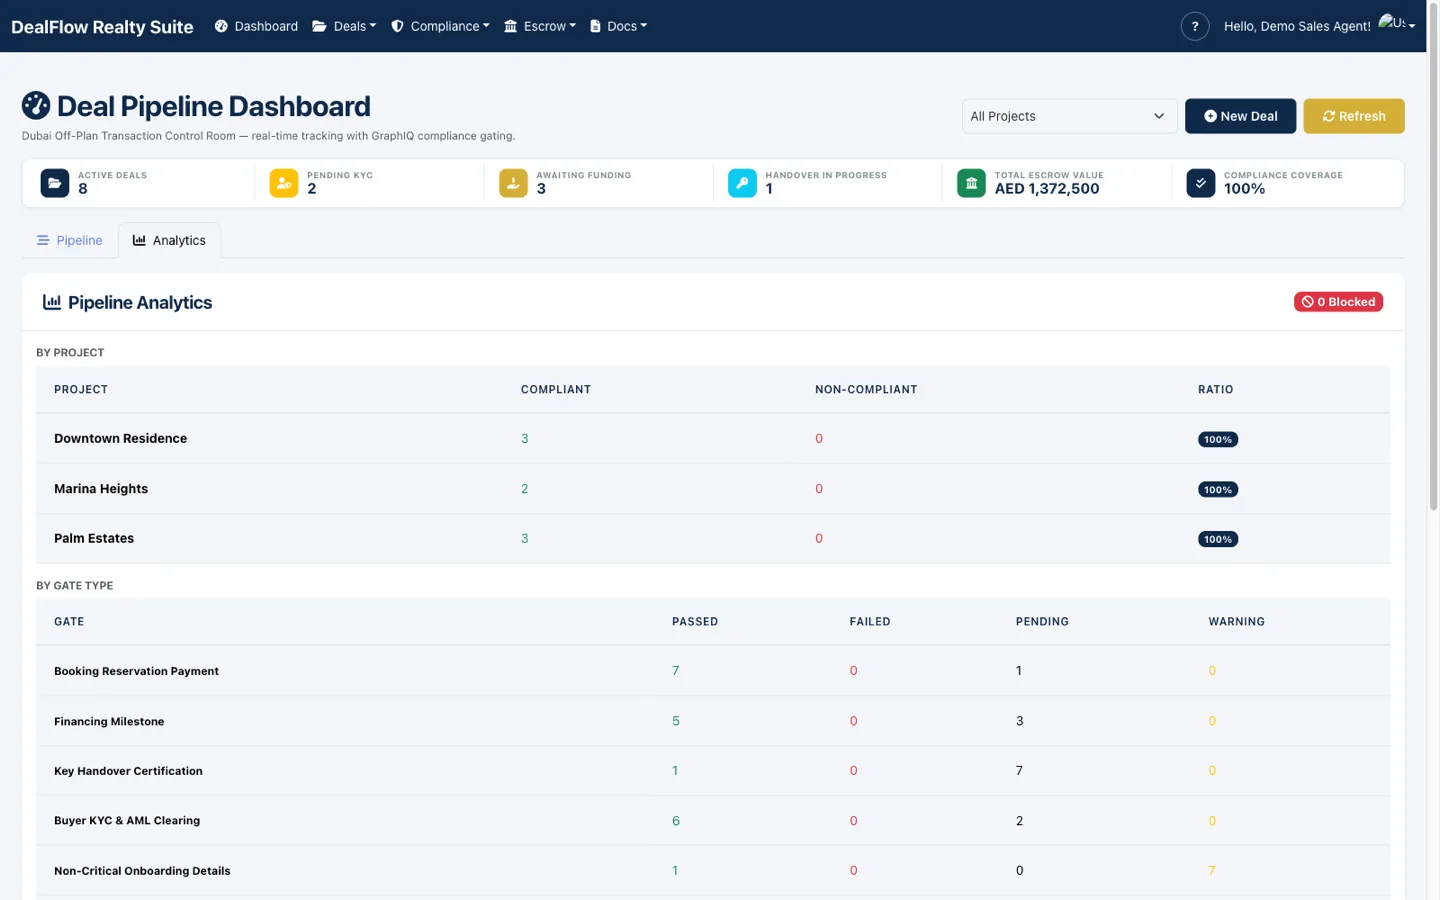Viewport: 1440px width, 900px height.
Task: Click the 100% ratio badge for Downtown Residence
Action: tap(1218, 439)
